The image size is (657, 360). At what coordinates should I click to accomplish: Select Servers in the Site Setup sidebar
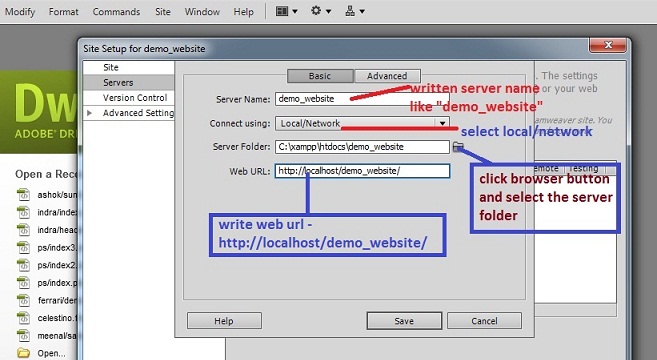pyautogui.click(x=129, y=83)
